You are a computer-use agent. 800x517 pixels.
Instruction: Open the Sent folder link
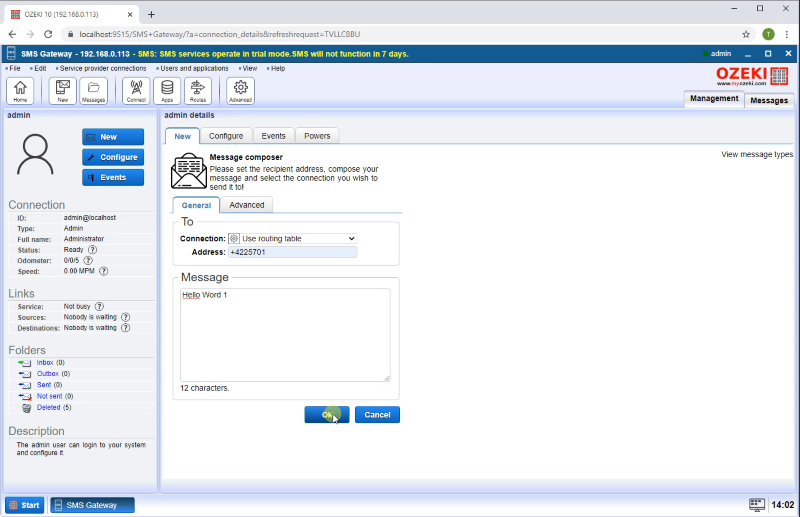pyautogui.click(x=44, y=385)
